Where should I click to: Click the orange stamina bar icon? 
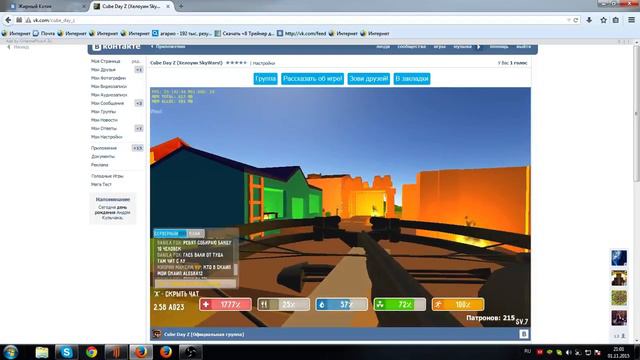click(438, 304)
